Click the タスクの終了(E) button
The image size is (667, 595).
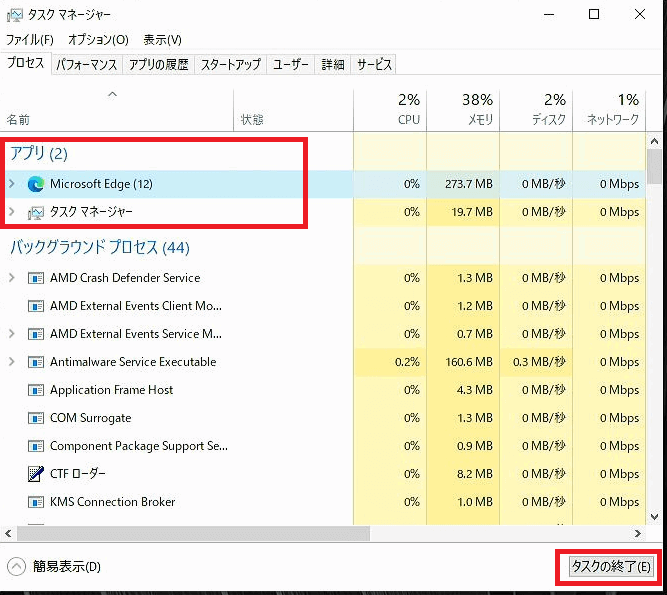click(x=610, y=567)
